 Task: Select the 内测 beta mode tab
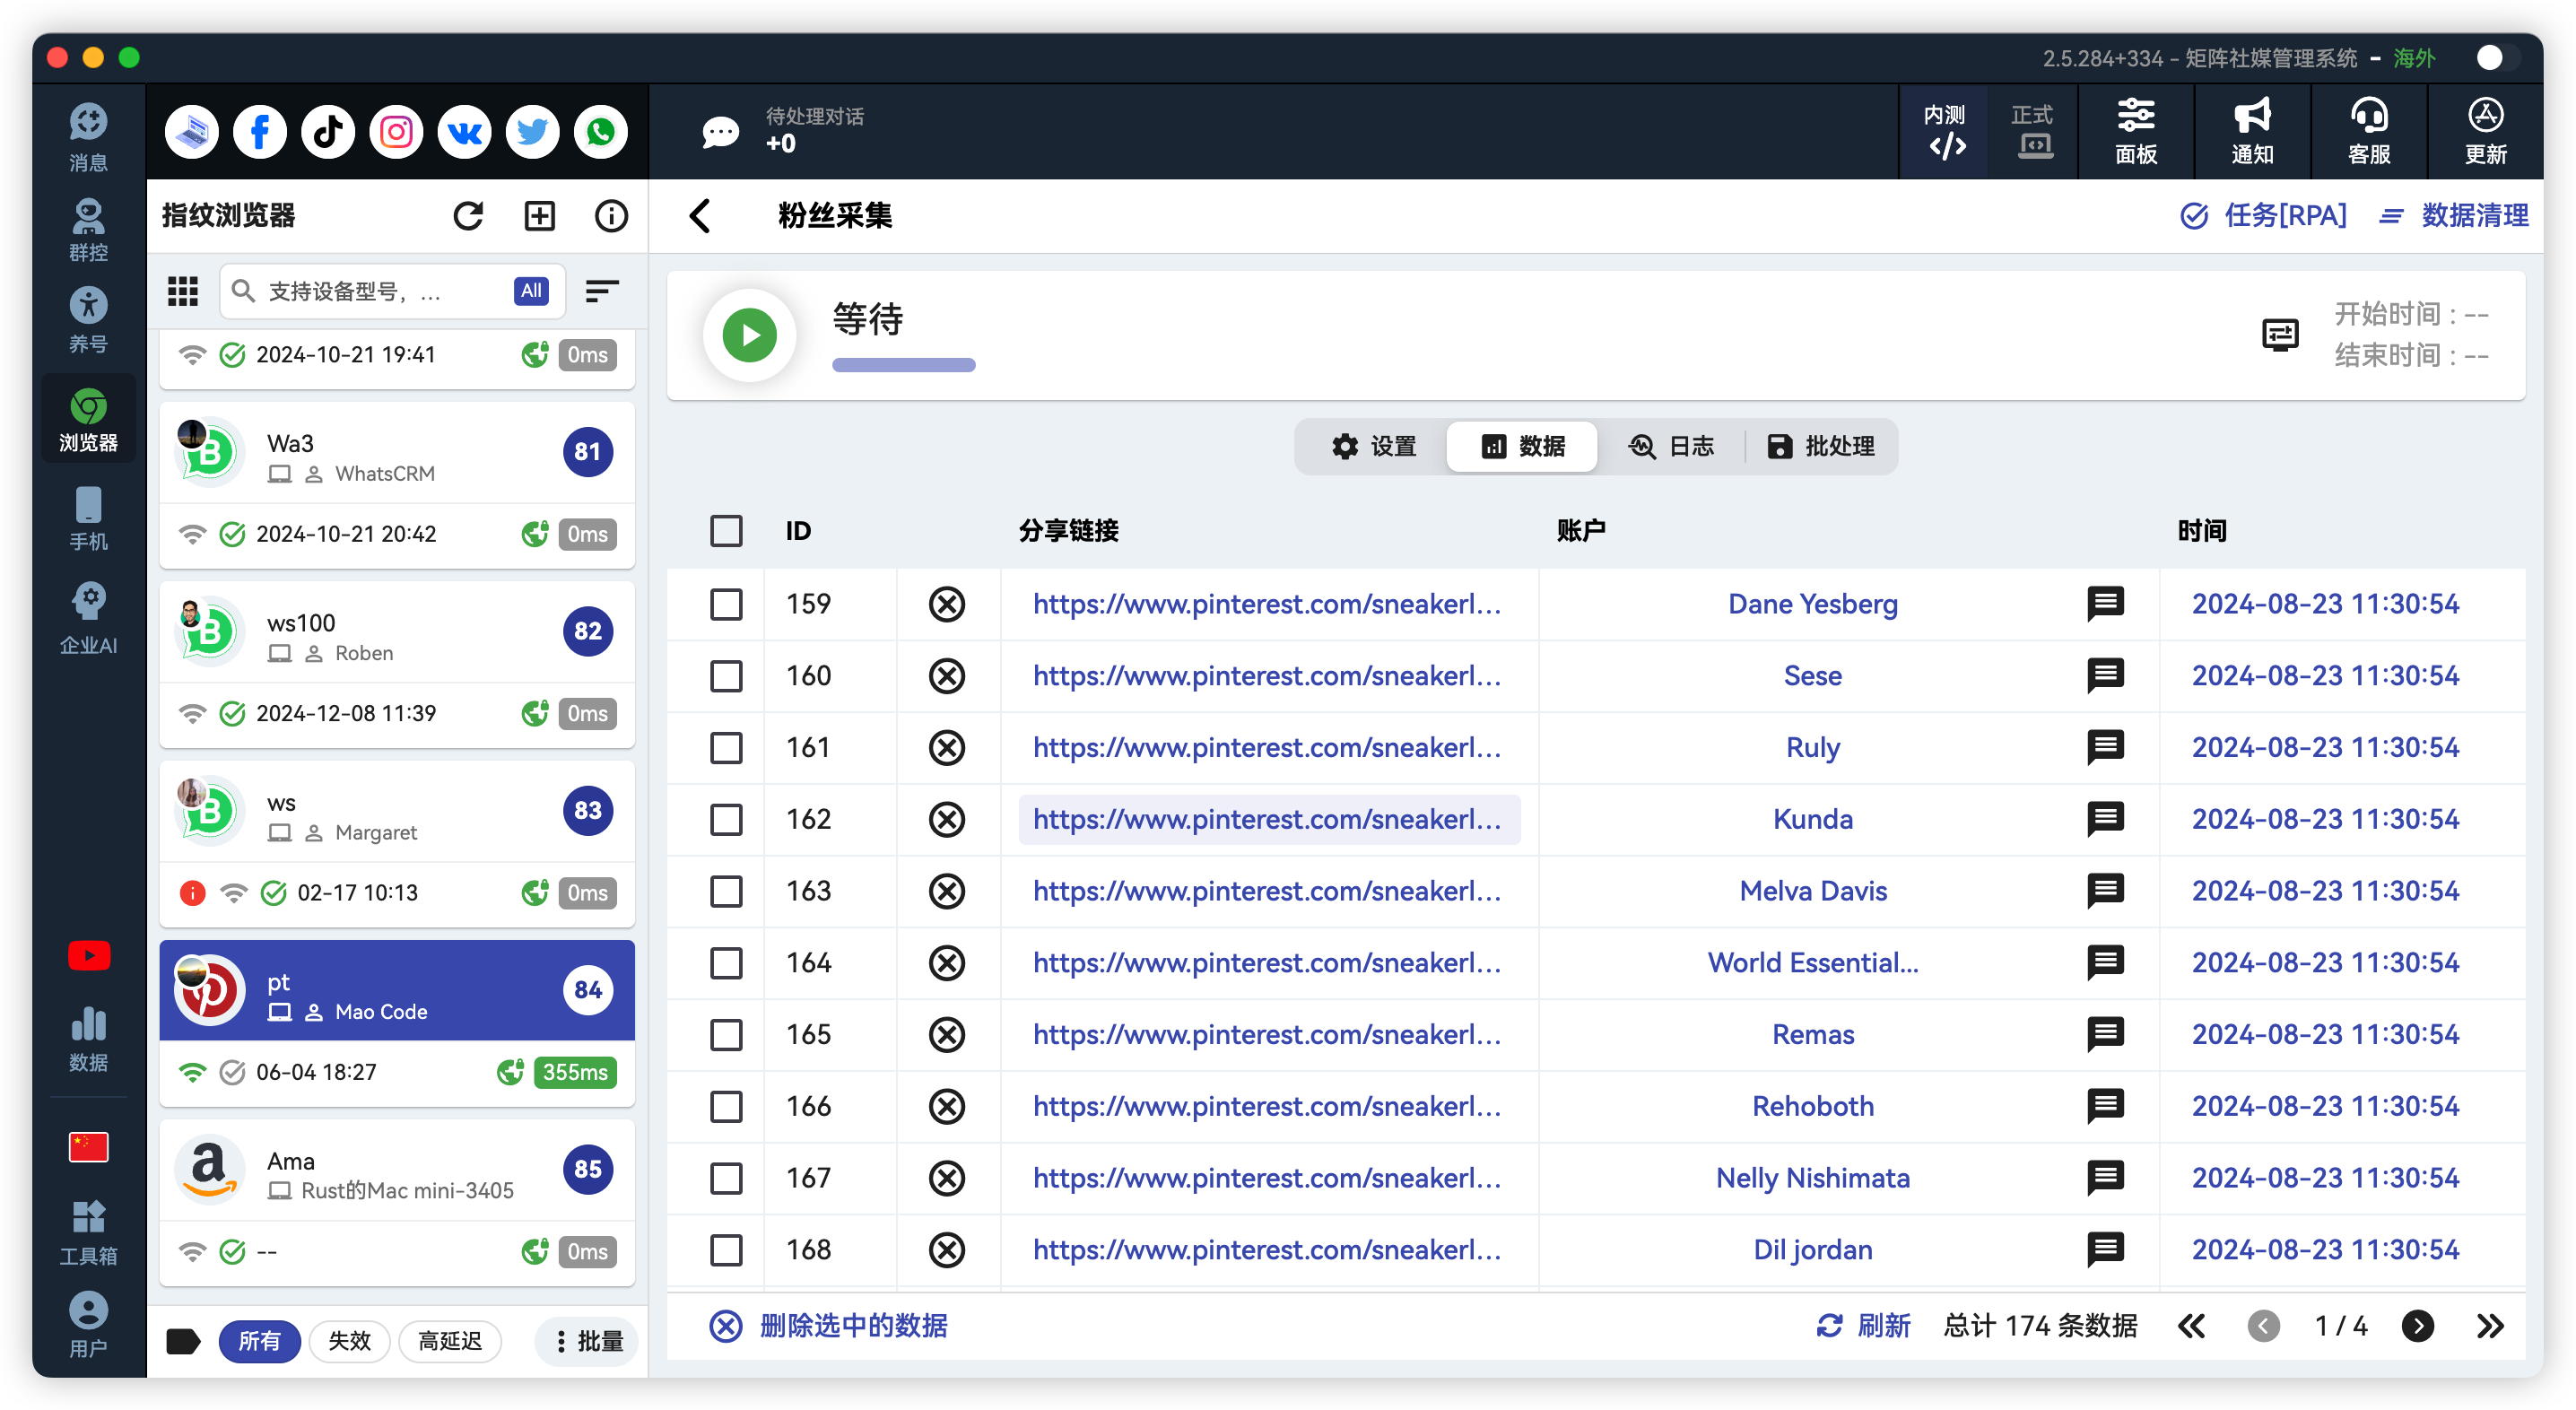(1945, 132)
